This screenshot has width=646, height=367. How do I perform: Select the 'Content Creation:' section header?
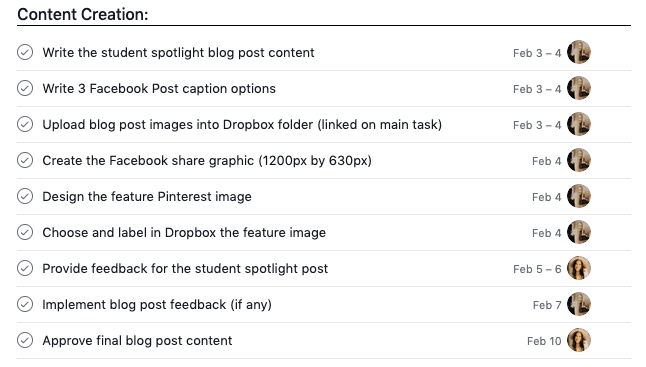pyautogui.click(x=83, y=14)
